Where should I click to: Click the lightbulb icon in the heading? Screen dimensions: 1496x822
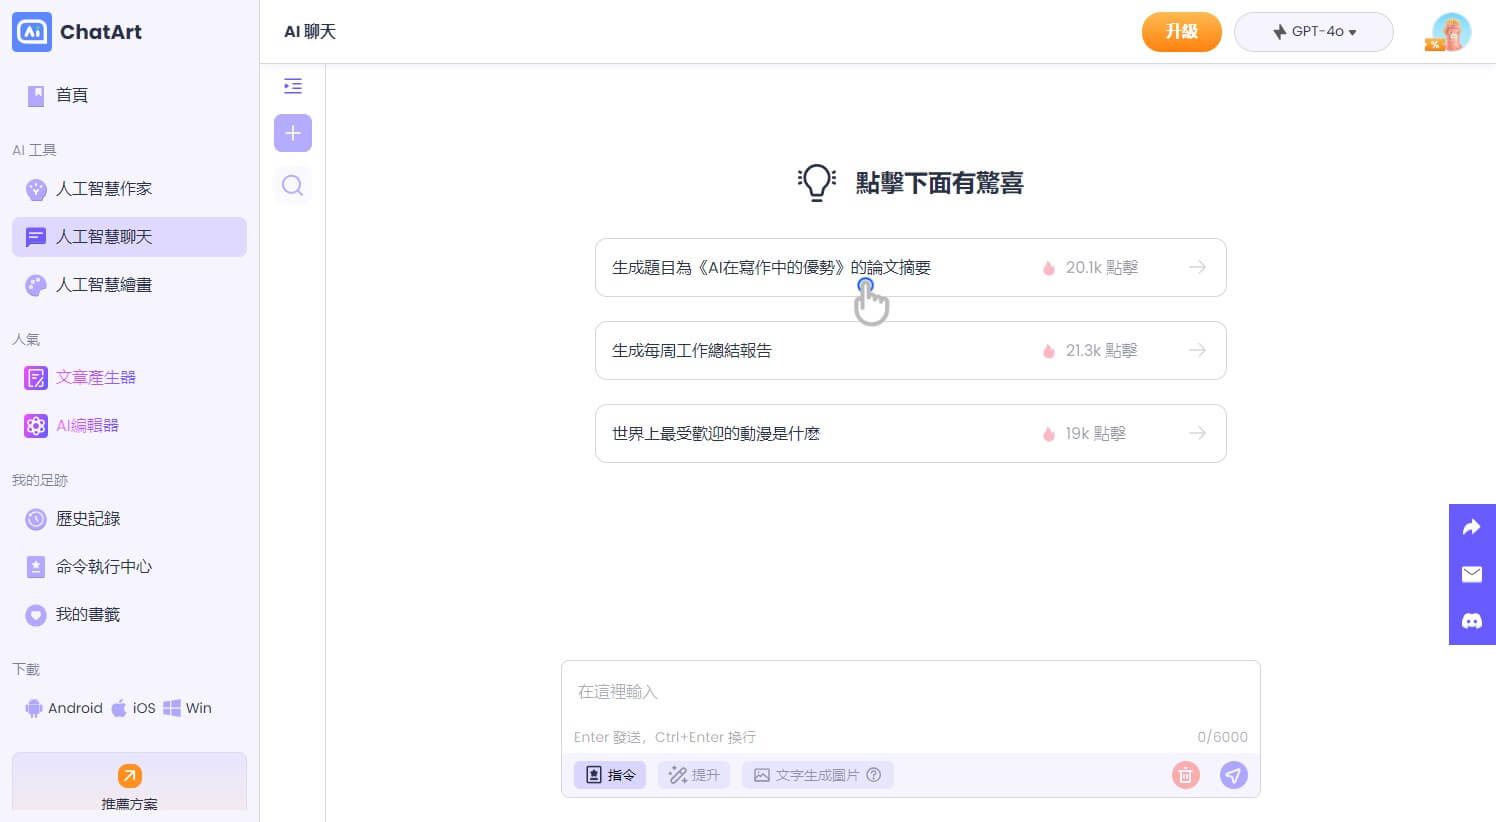pyautogui.click(x=816, y=183)
